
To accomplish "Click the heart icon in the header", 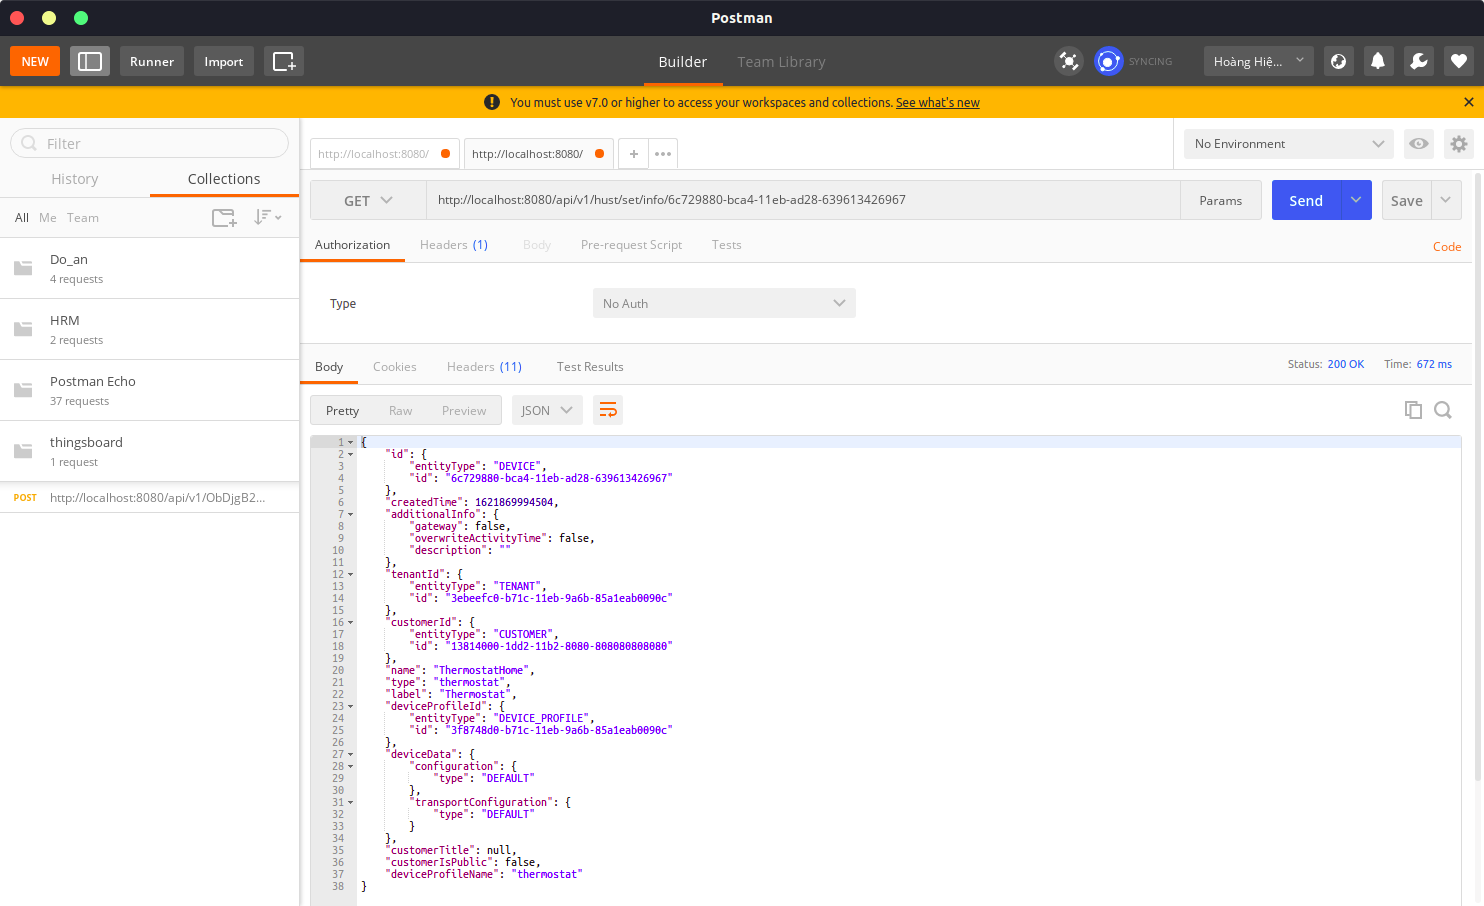I will [x=1458, y=61].
